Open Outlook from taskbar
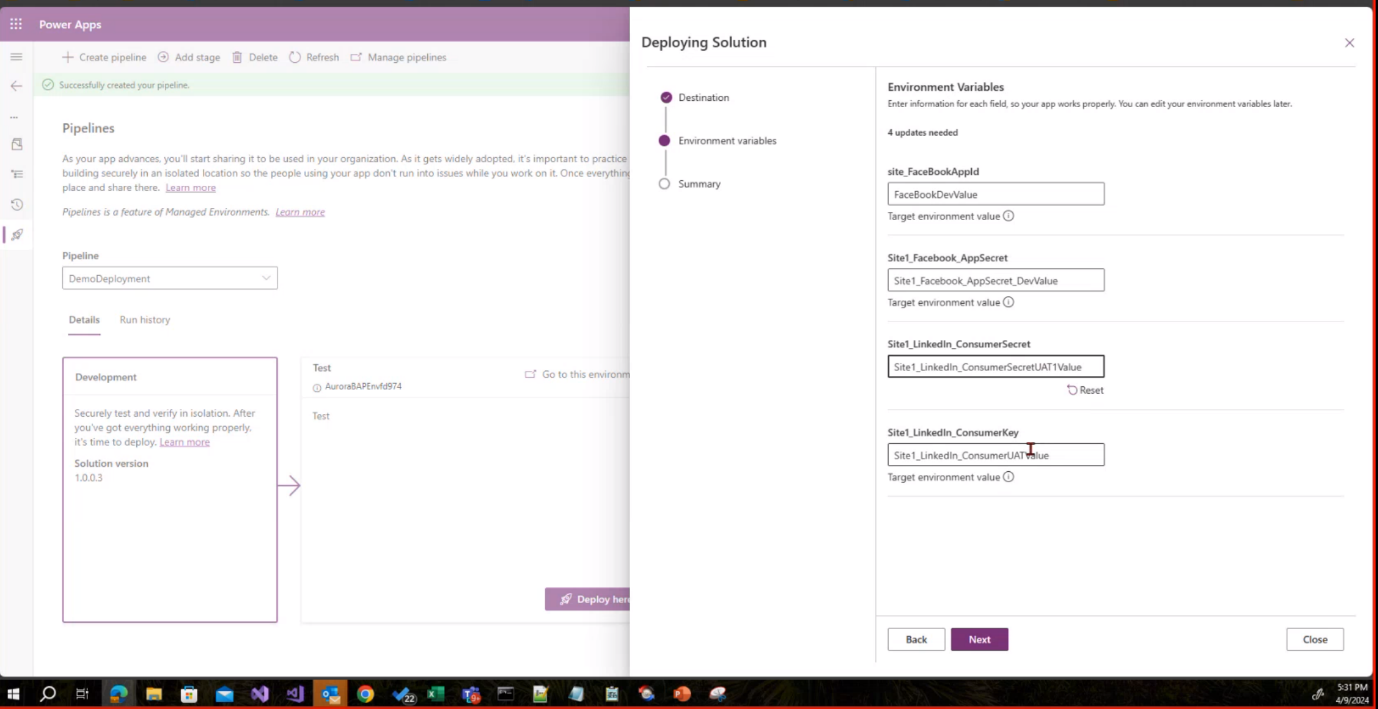The image size is (1378, 709). tap(330, 694)
